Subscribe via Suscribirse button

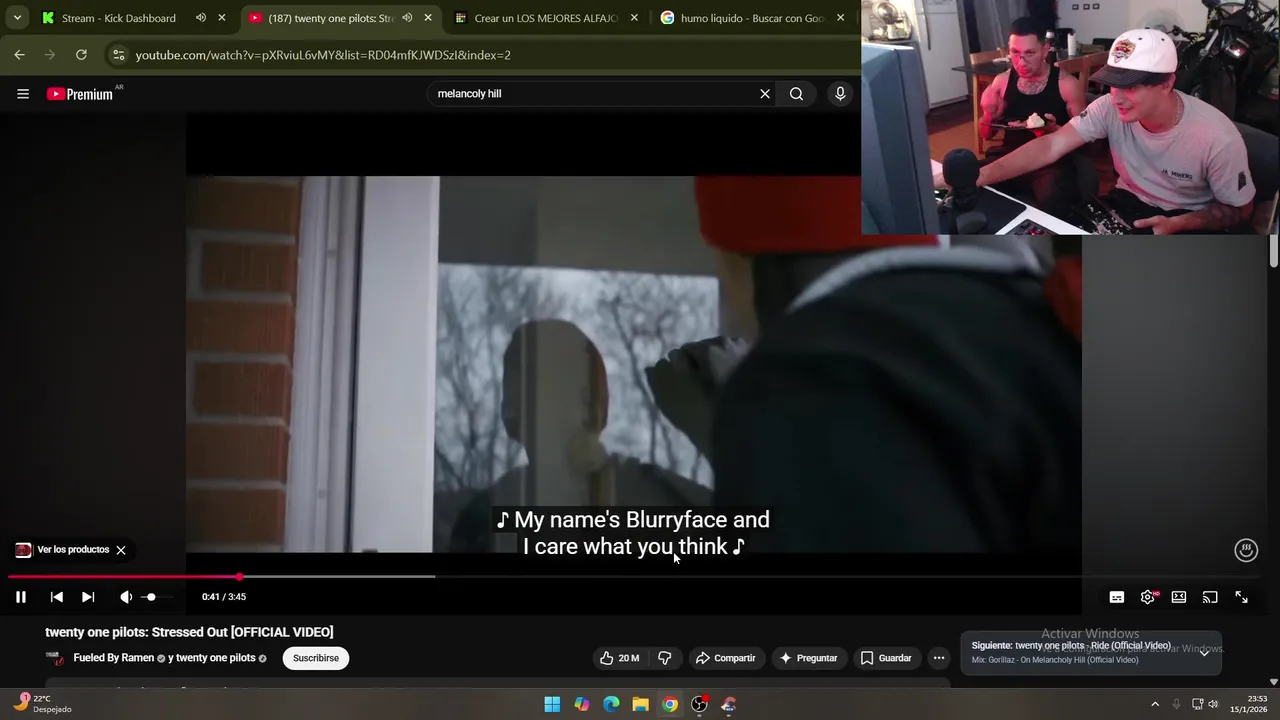[316, 658]
